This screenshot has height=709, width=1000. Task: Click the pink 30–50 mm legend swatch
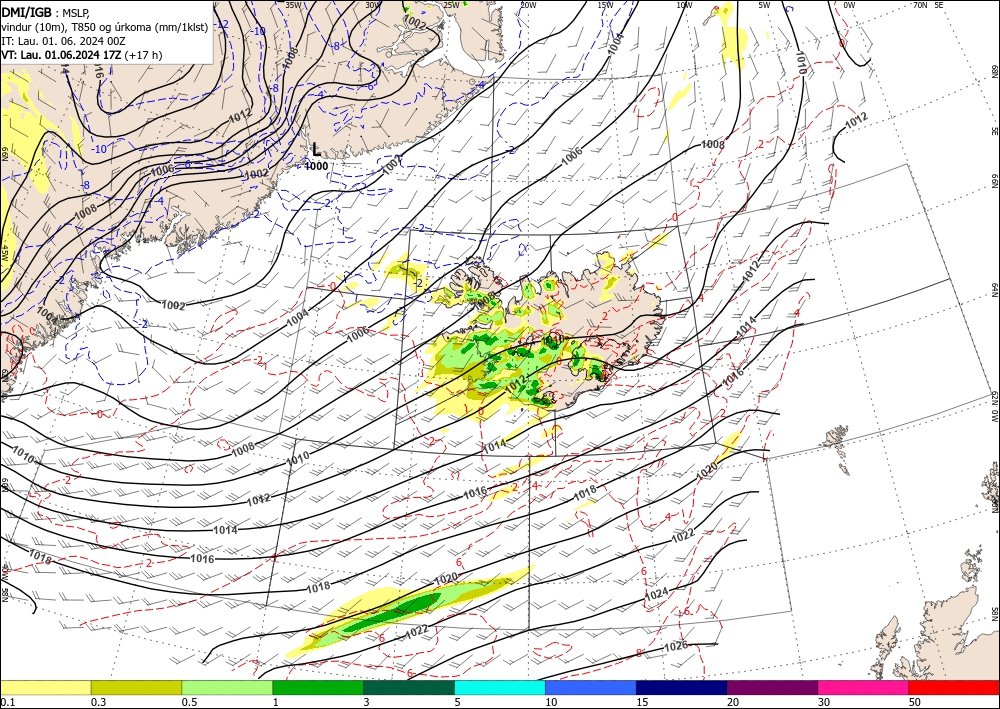coord(864,687)
